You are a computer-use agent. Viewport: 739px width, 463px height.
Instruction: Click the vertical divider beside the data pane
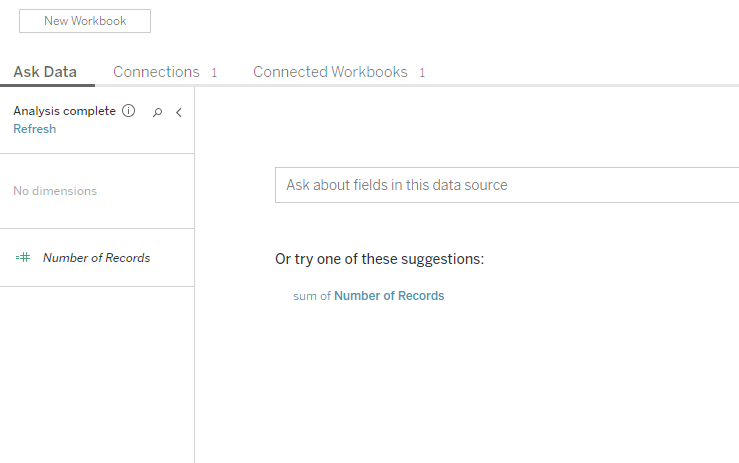195,300
